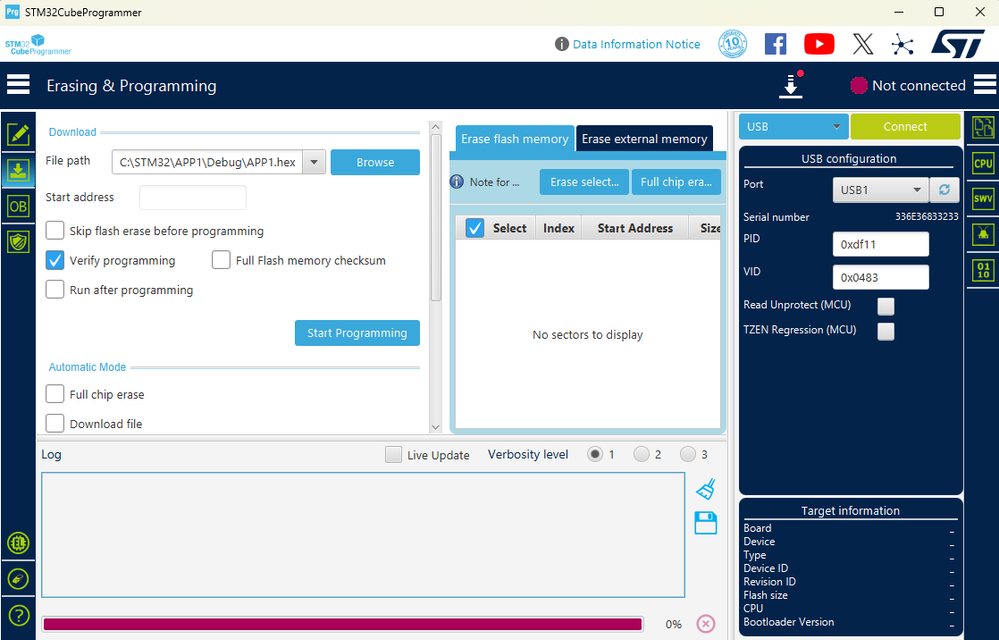Open the help question mark icon
The image size is (999, 640).
tap(18, 615)
